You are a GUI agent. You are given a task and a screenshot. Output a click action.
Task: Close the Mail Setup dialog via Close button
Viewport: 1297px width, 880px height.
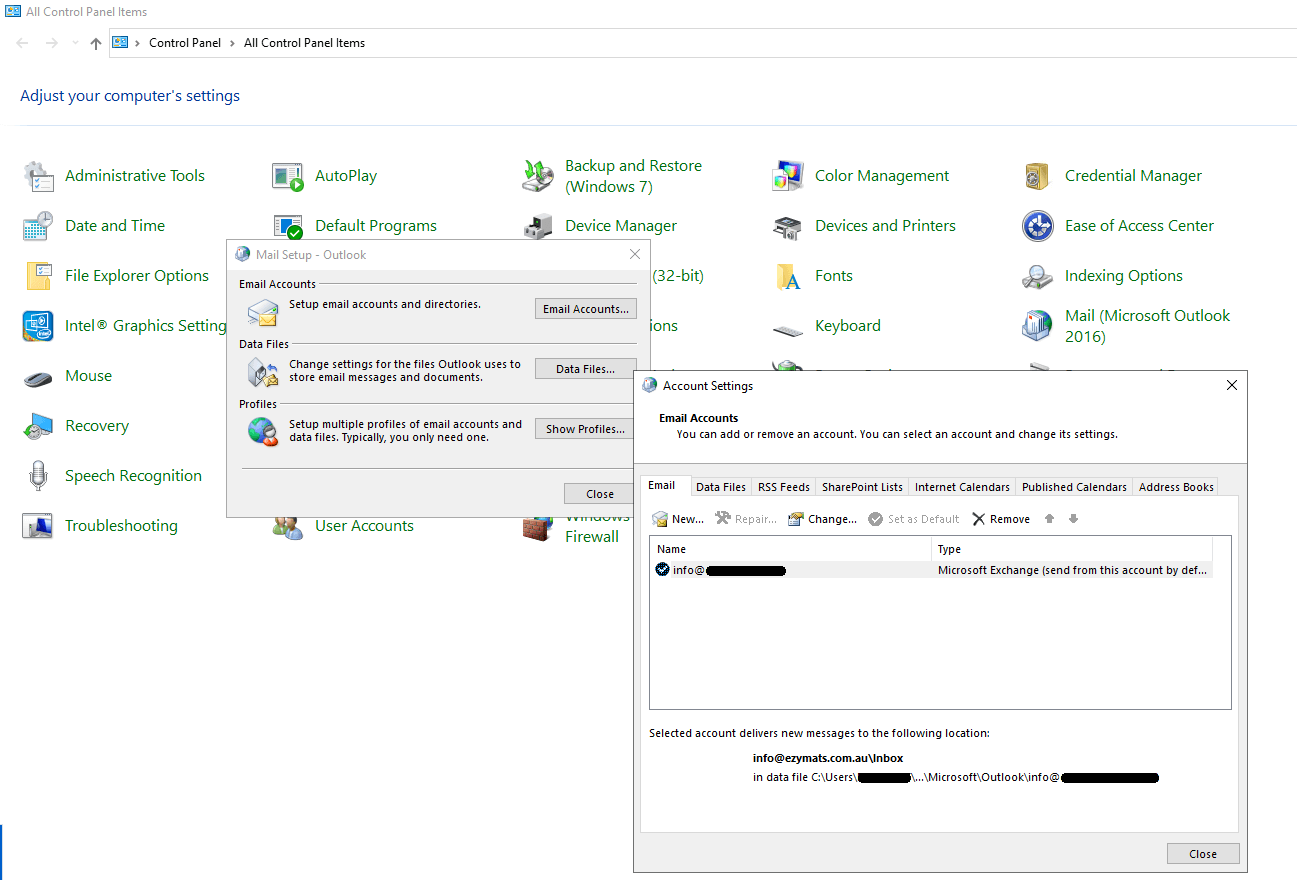(600, 494)
